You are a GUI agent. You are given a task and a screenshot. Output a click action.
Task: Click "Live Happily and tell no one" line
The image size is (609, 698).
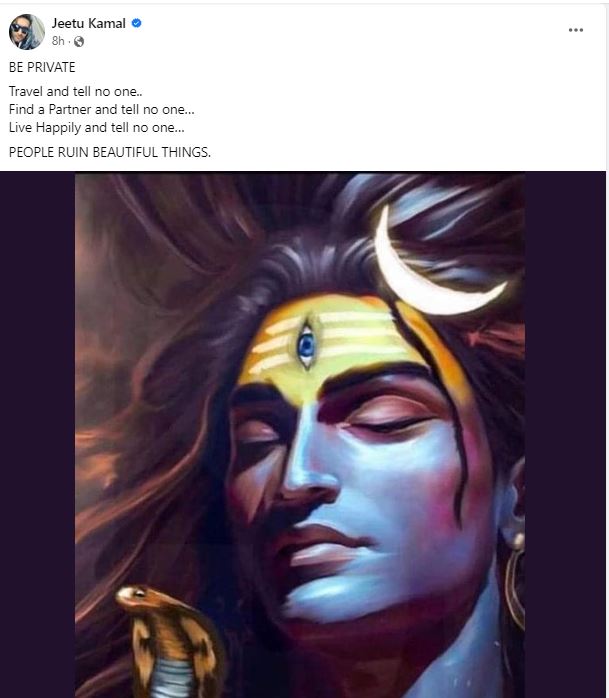click(97, 127)
